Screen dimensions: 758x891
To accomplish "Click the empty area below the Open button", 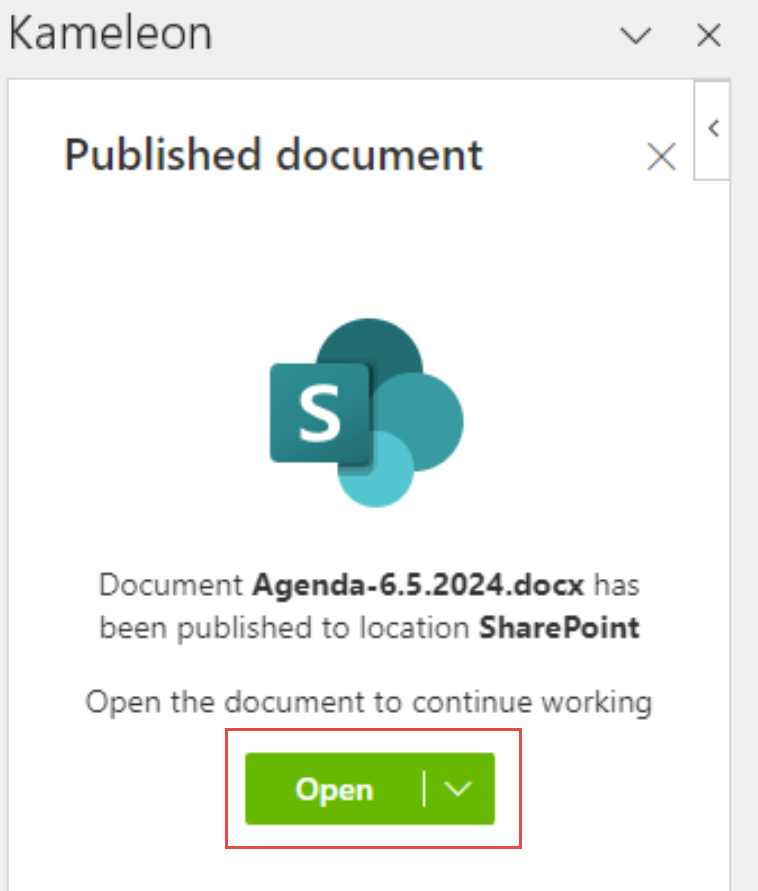I will pyautogui.click(x=368, y=868).
